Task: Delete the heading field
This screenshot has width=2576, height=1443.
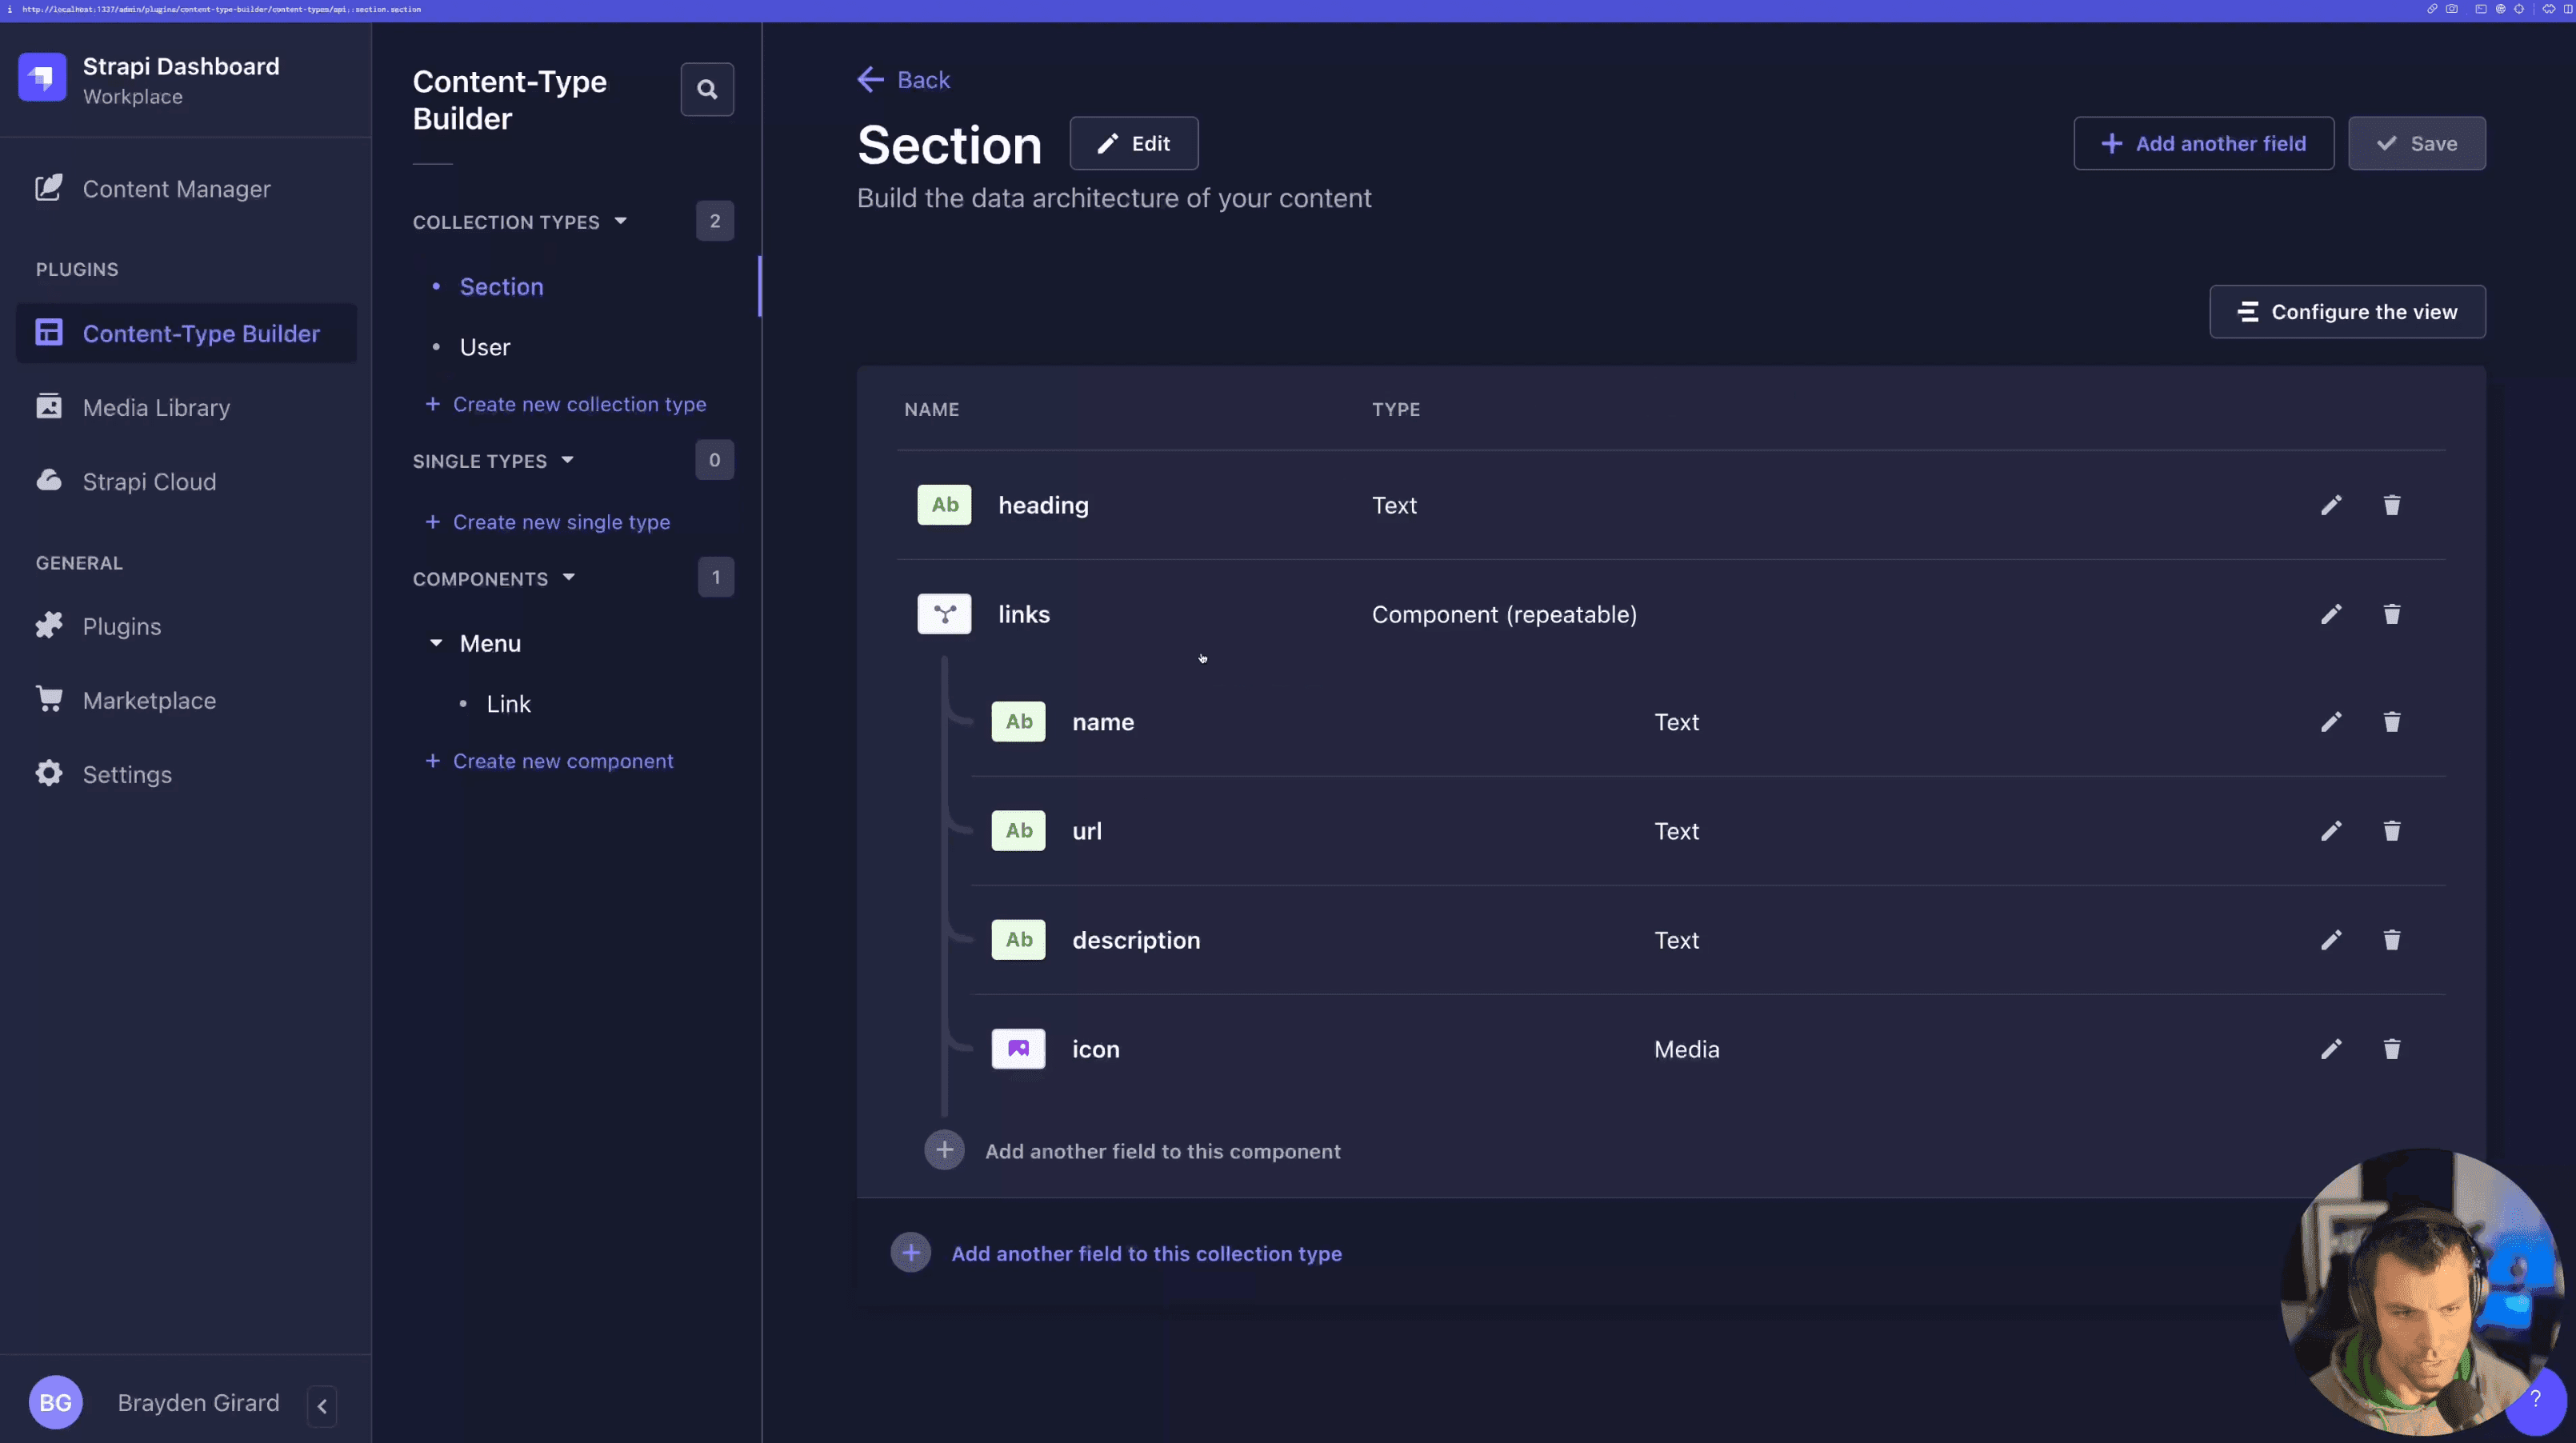Action: click(2391, 505)
